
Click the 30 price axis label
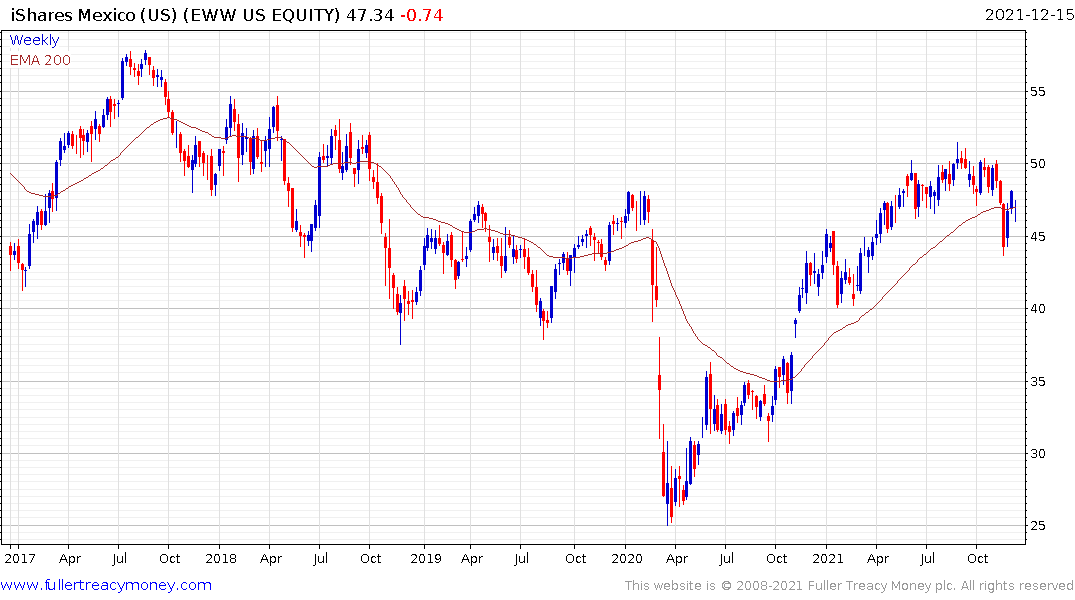point(1038,453)
